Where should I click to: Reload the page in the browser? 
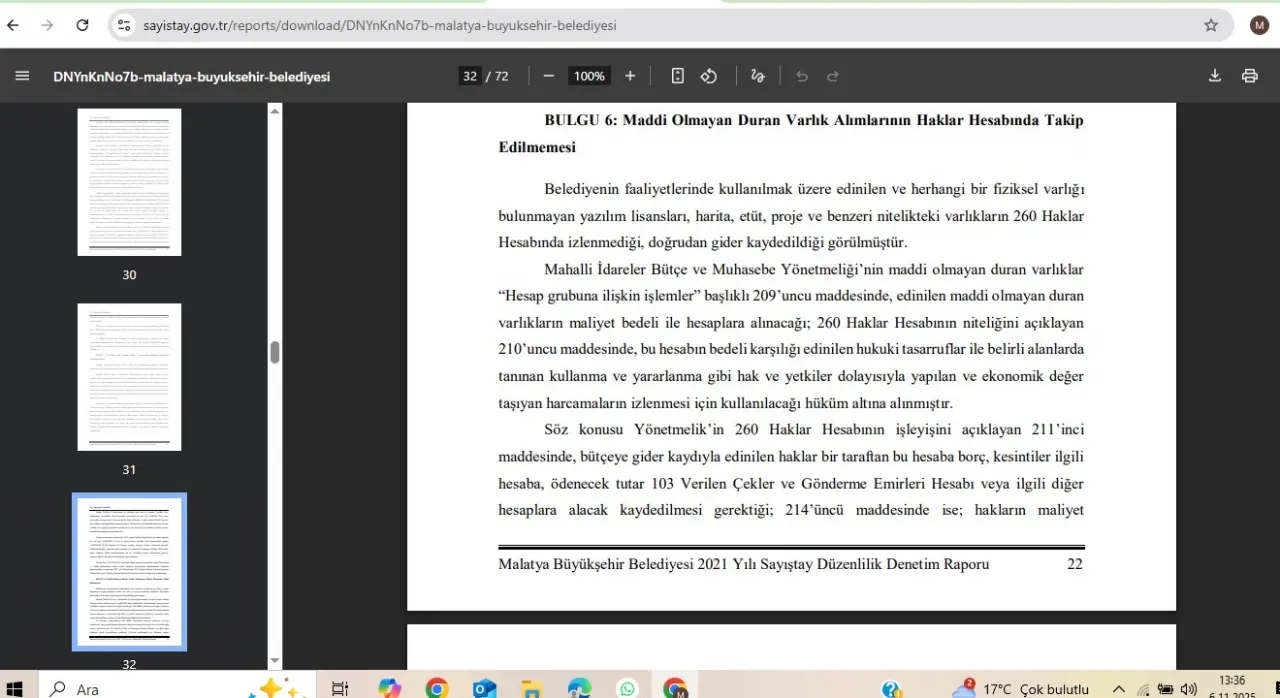[82, 25]
